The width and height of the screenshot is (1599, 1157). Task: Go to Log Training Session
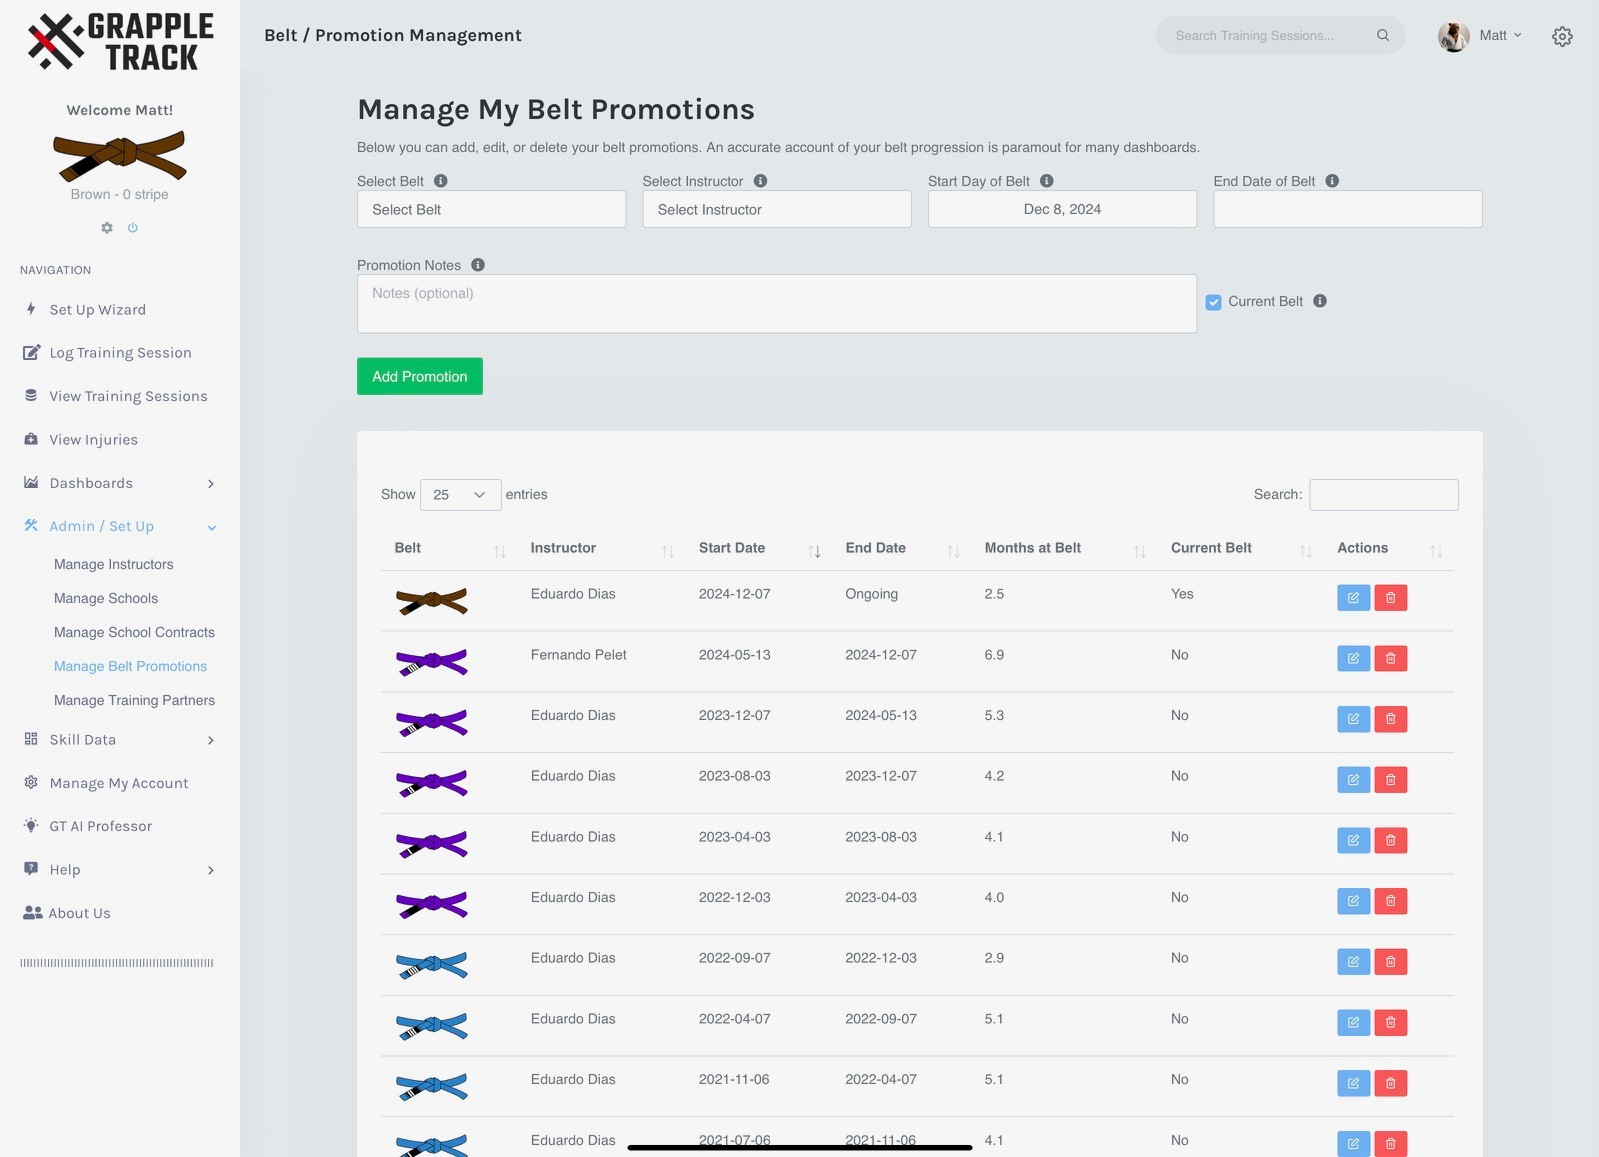[120, 353]
